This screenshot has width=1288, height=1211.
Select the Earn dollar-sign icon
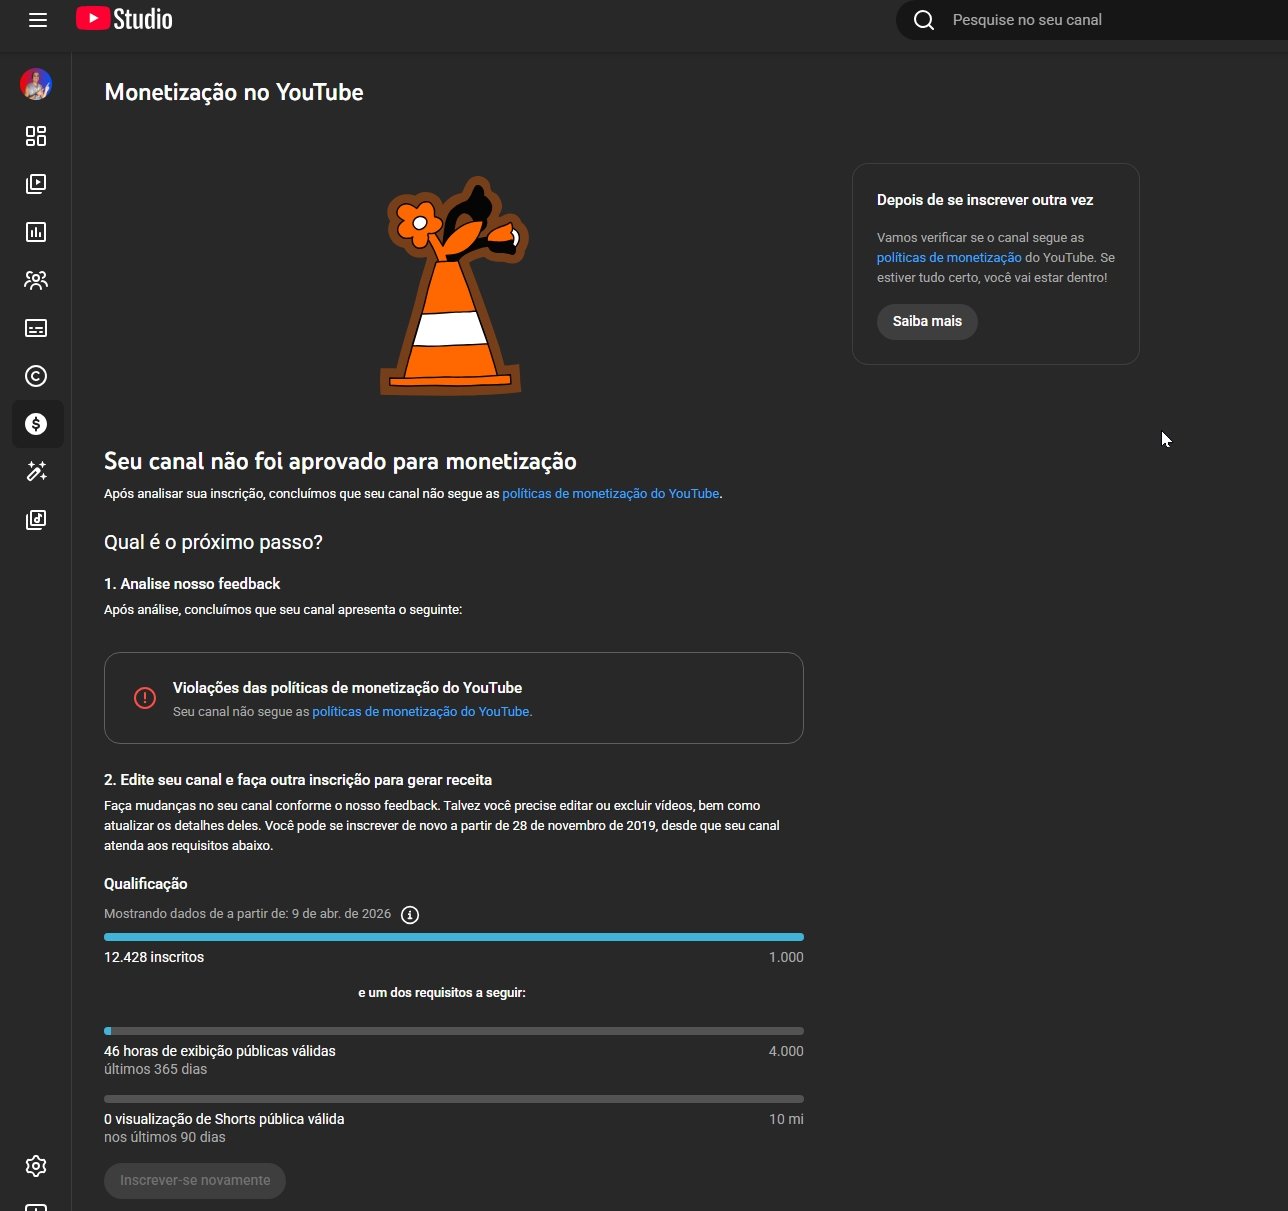point(36,424)
